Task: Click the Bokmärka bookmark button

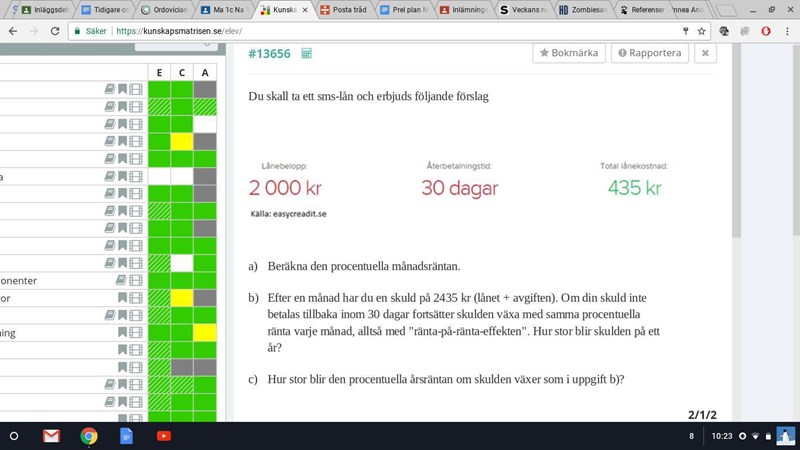Action: tap(569, 53)
